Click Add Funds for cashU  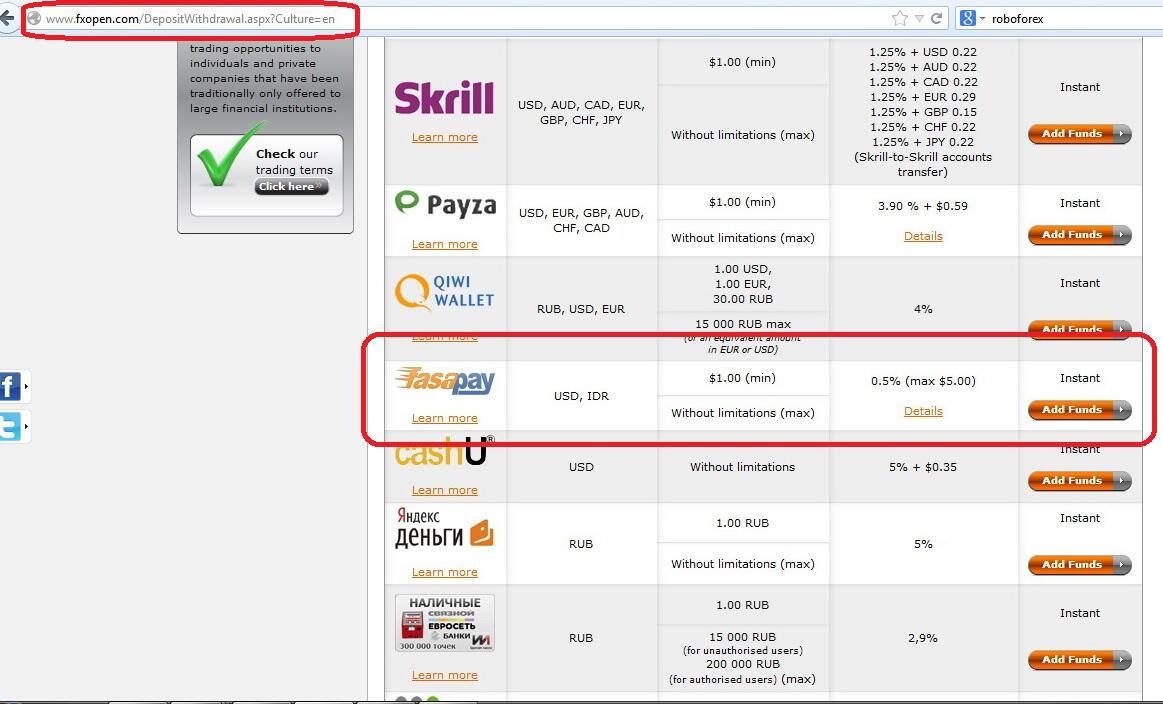[1079, 481]
